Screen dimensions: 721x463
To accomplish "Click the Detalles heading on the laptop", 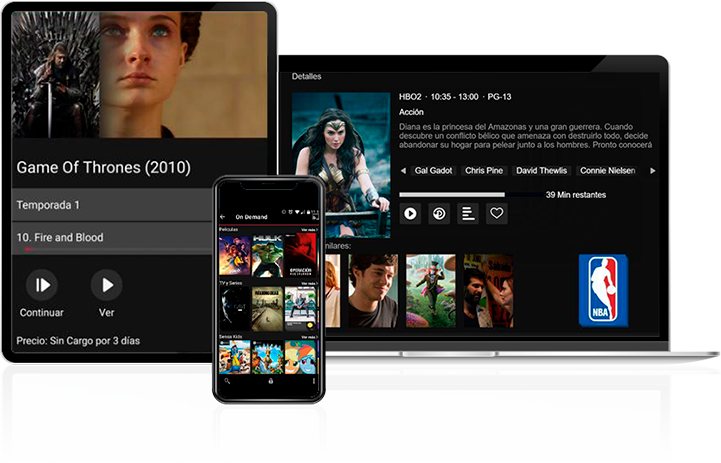I will [306, 76].
